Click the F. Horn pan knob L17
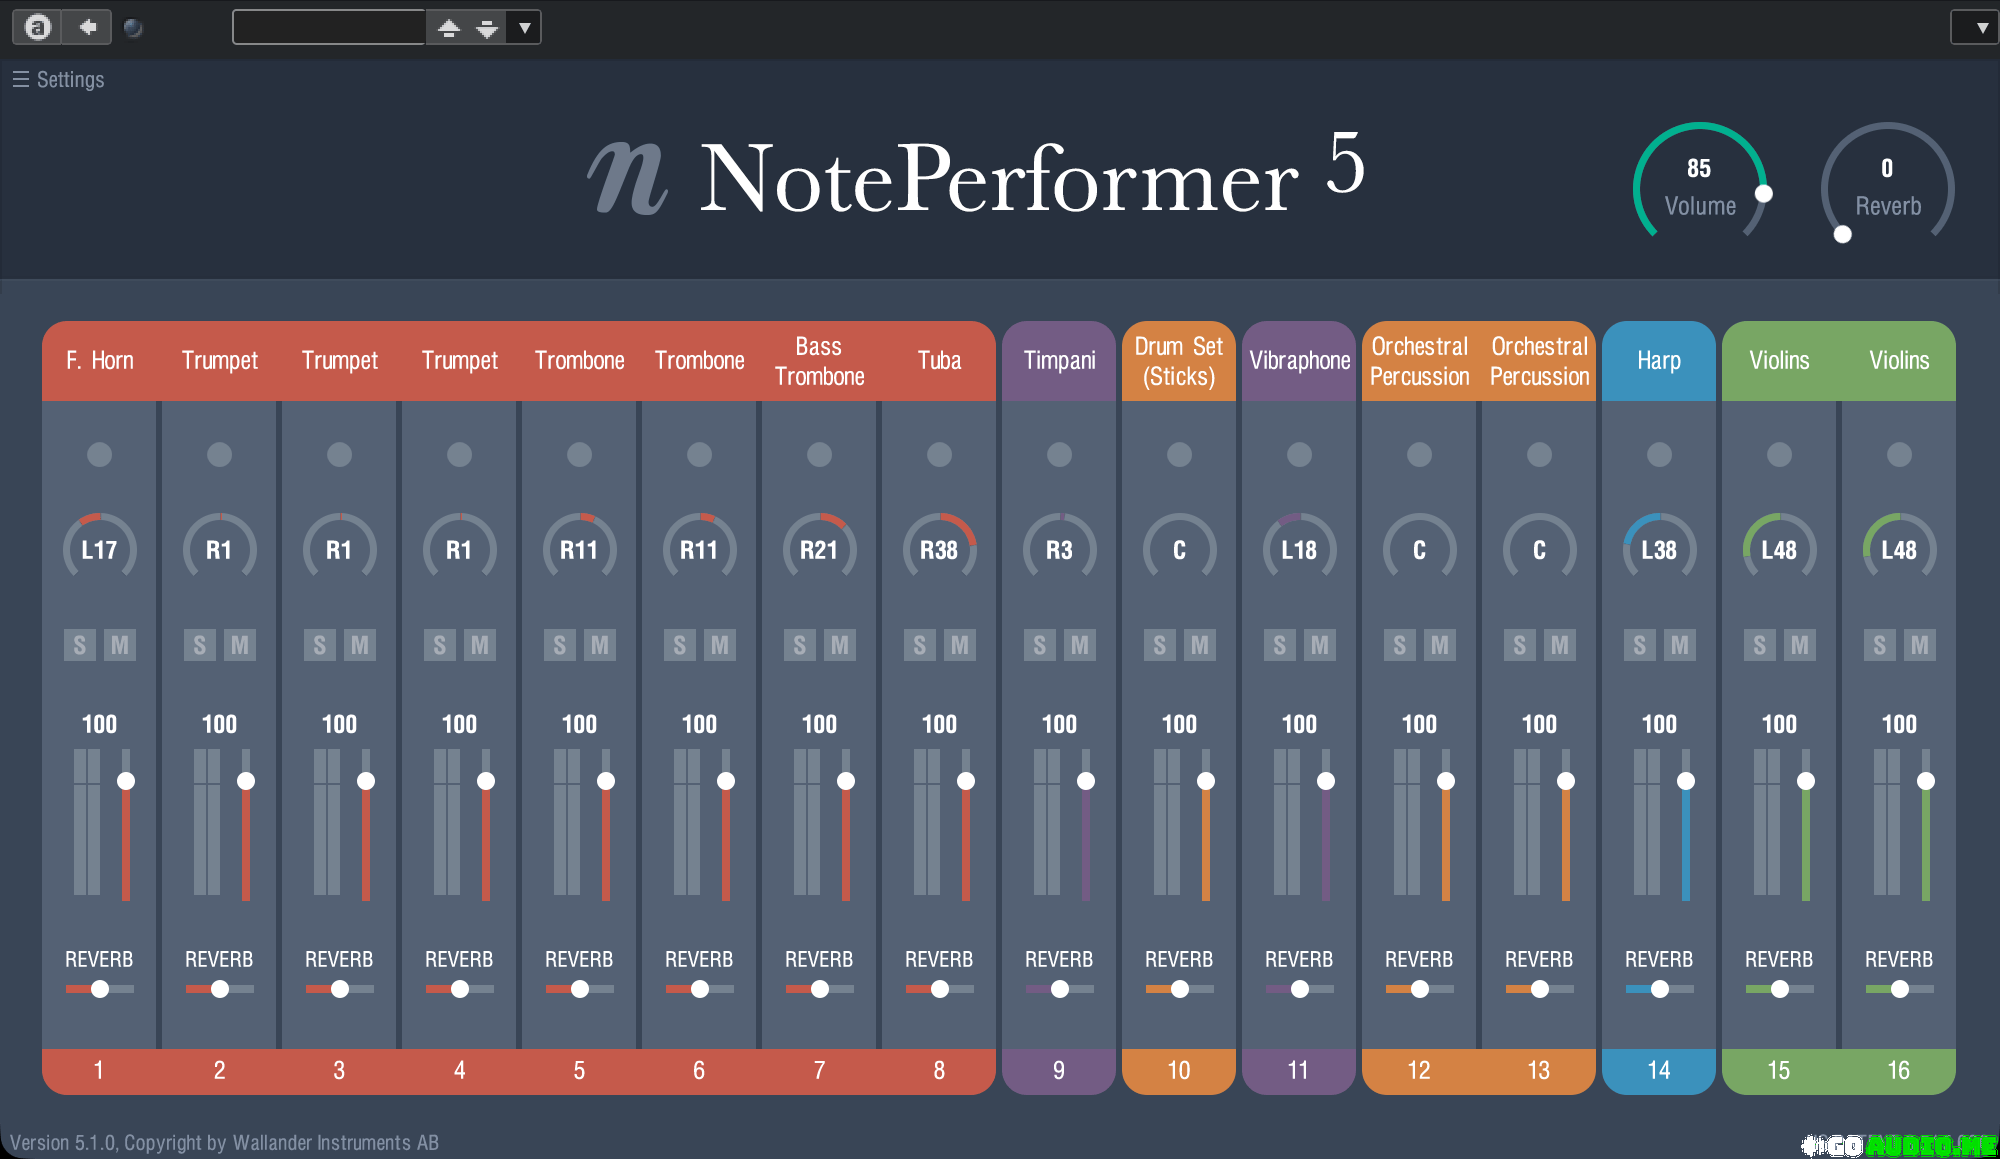Viewport: 2000px width, 1159px height. [x=99, y=549]
